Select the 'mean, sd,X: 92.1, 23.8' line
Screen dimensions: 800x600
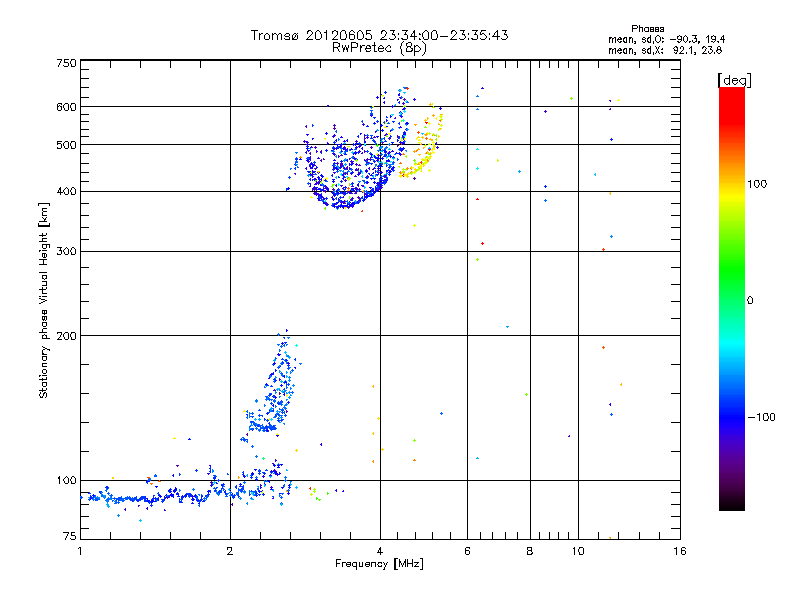tap(665, 50)
